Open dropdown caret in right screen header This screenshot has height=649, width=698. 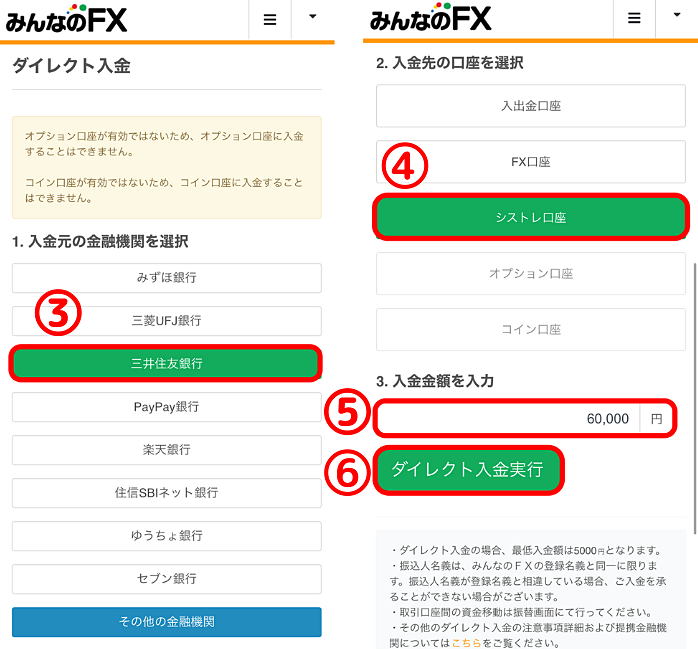[x=677, y=15]
